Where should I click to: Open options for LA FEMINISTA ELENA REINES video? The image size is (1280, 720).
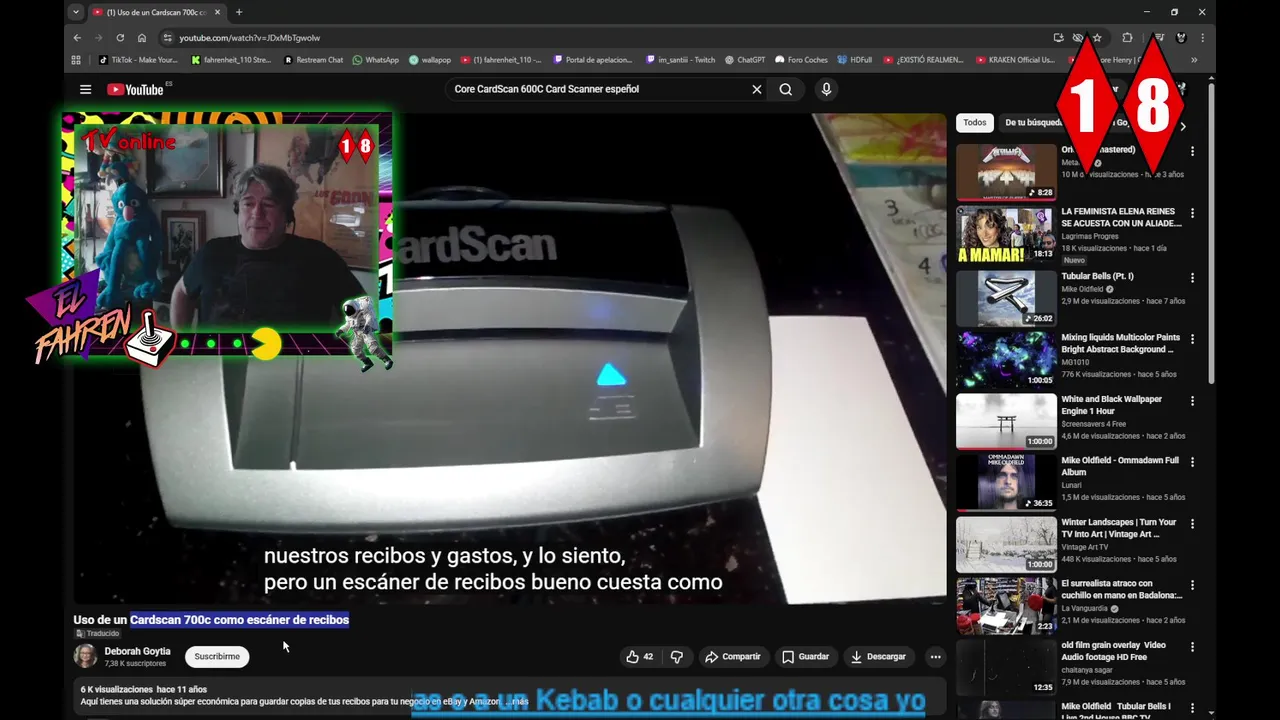(1192, 213)
